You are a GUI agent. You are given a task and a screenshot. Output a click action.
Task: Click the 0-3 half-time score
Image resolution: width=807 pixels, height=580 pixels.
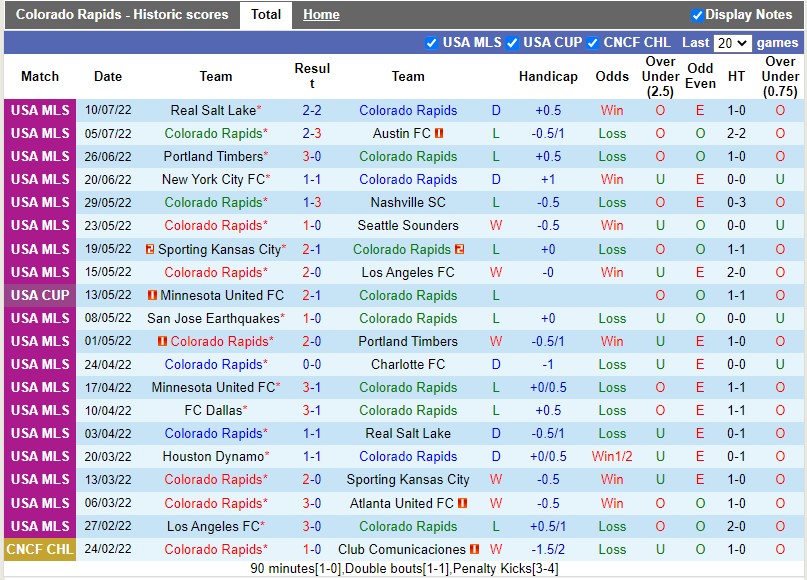pyautogui.click(x=736, y=202)
